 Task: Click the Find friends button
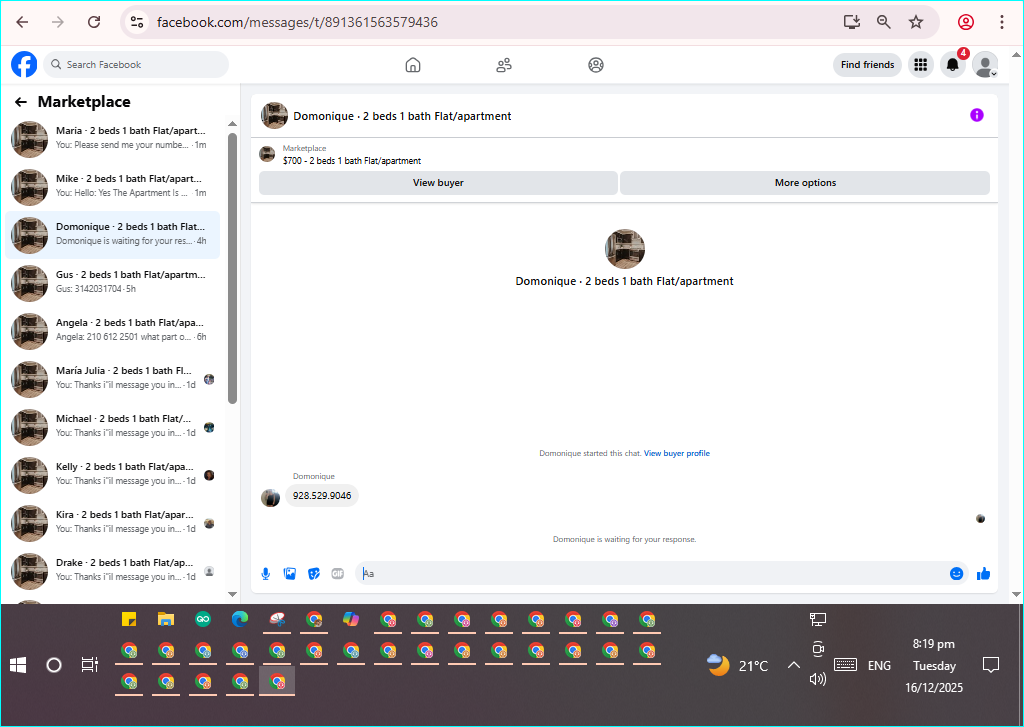click(x=867, y=65)
